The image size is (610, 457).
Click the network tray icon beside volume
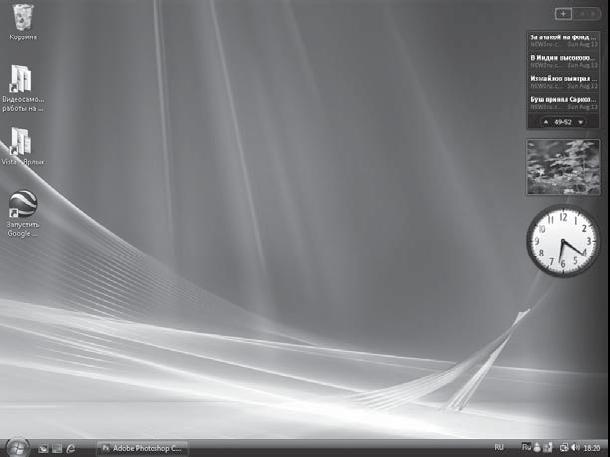[564, 448]
